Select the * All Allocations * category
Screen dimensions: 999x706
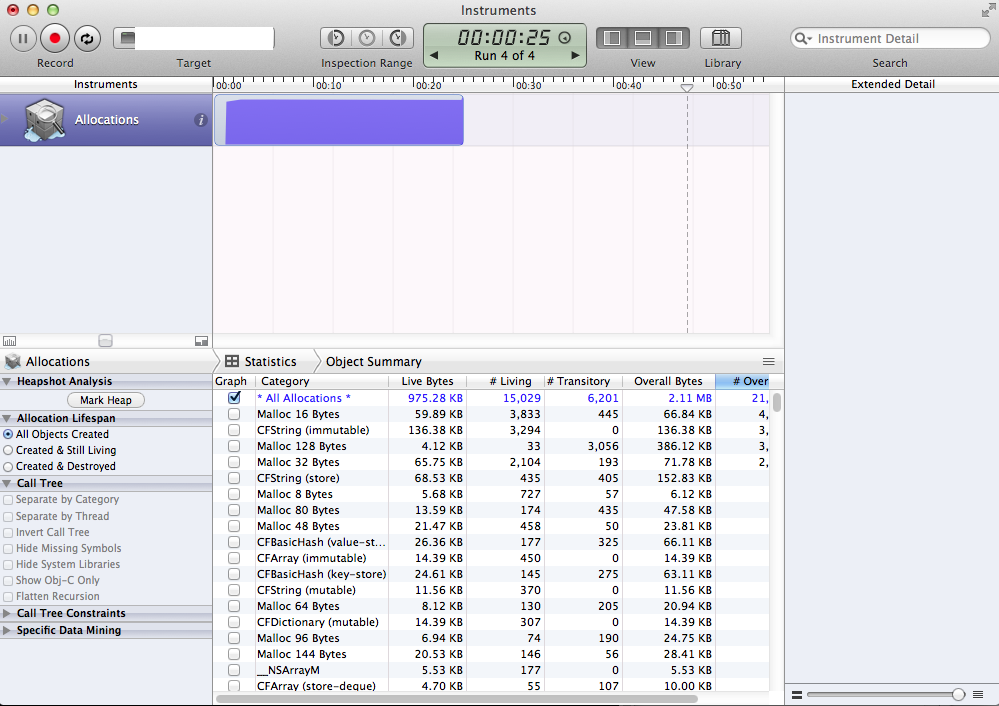(x=304, y=398)
